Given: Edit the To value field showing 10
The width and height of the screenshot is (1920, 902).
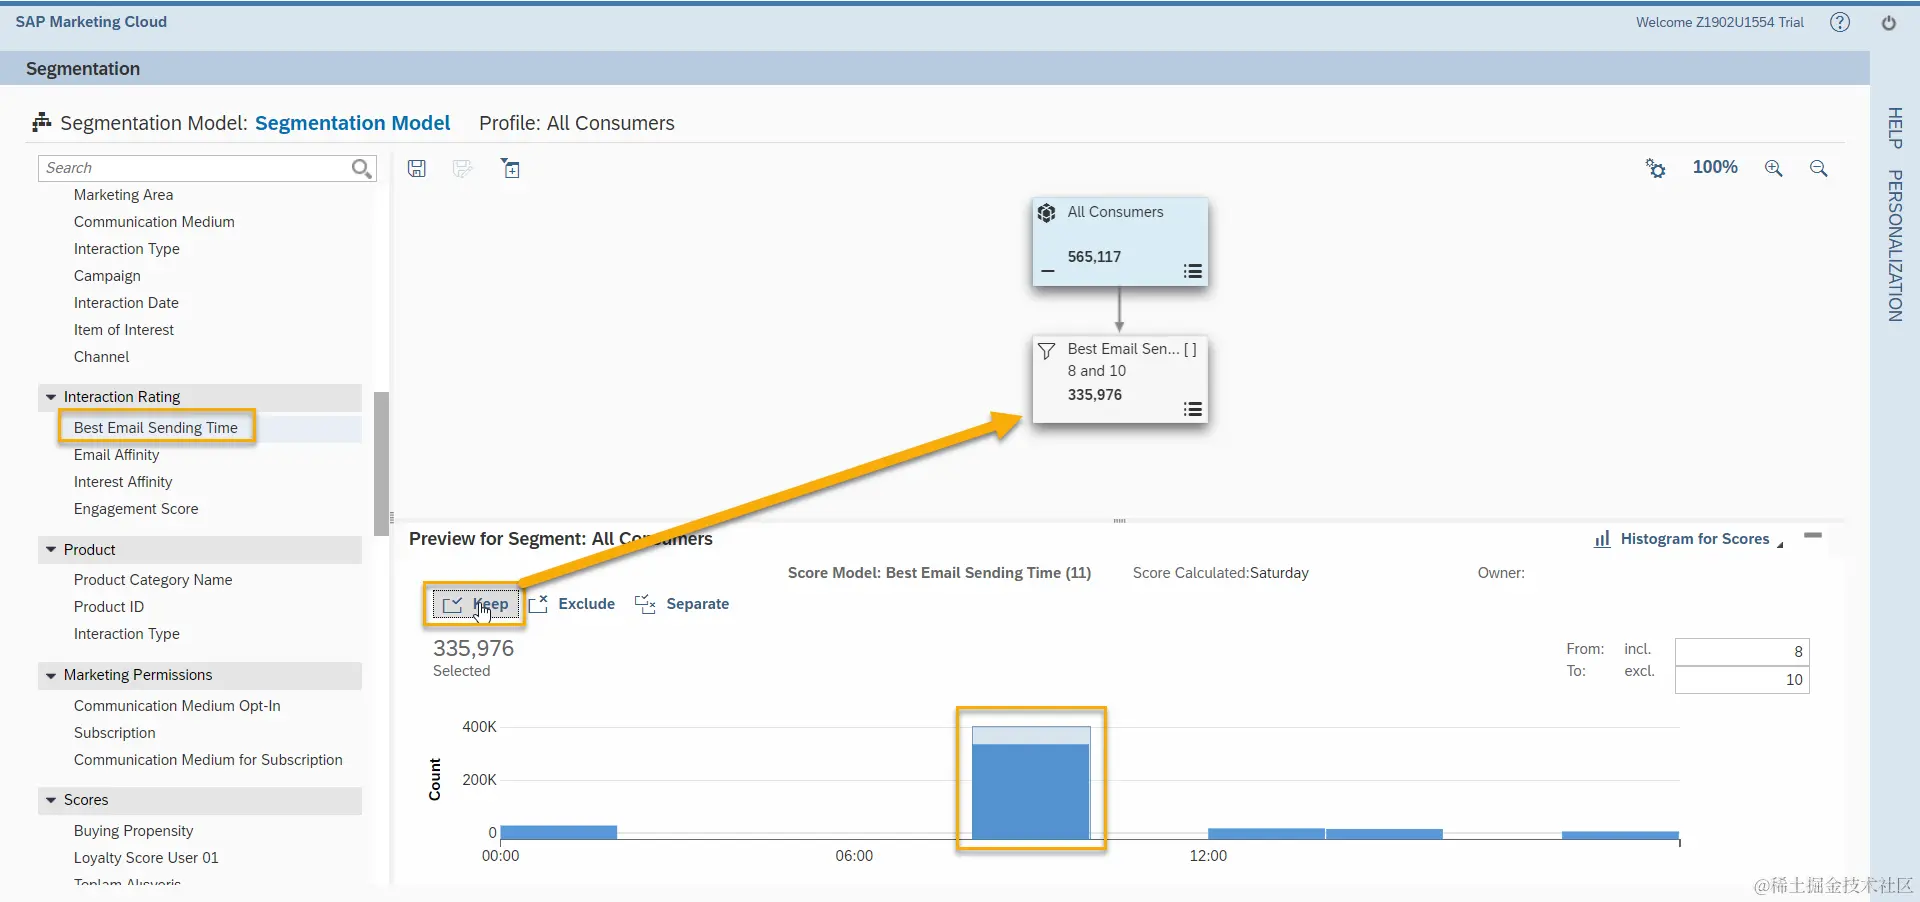Looking at the screenshot, I should tap(1742, 680).
